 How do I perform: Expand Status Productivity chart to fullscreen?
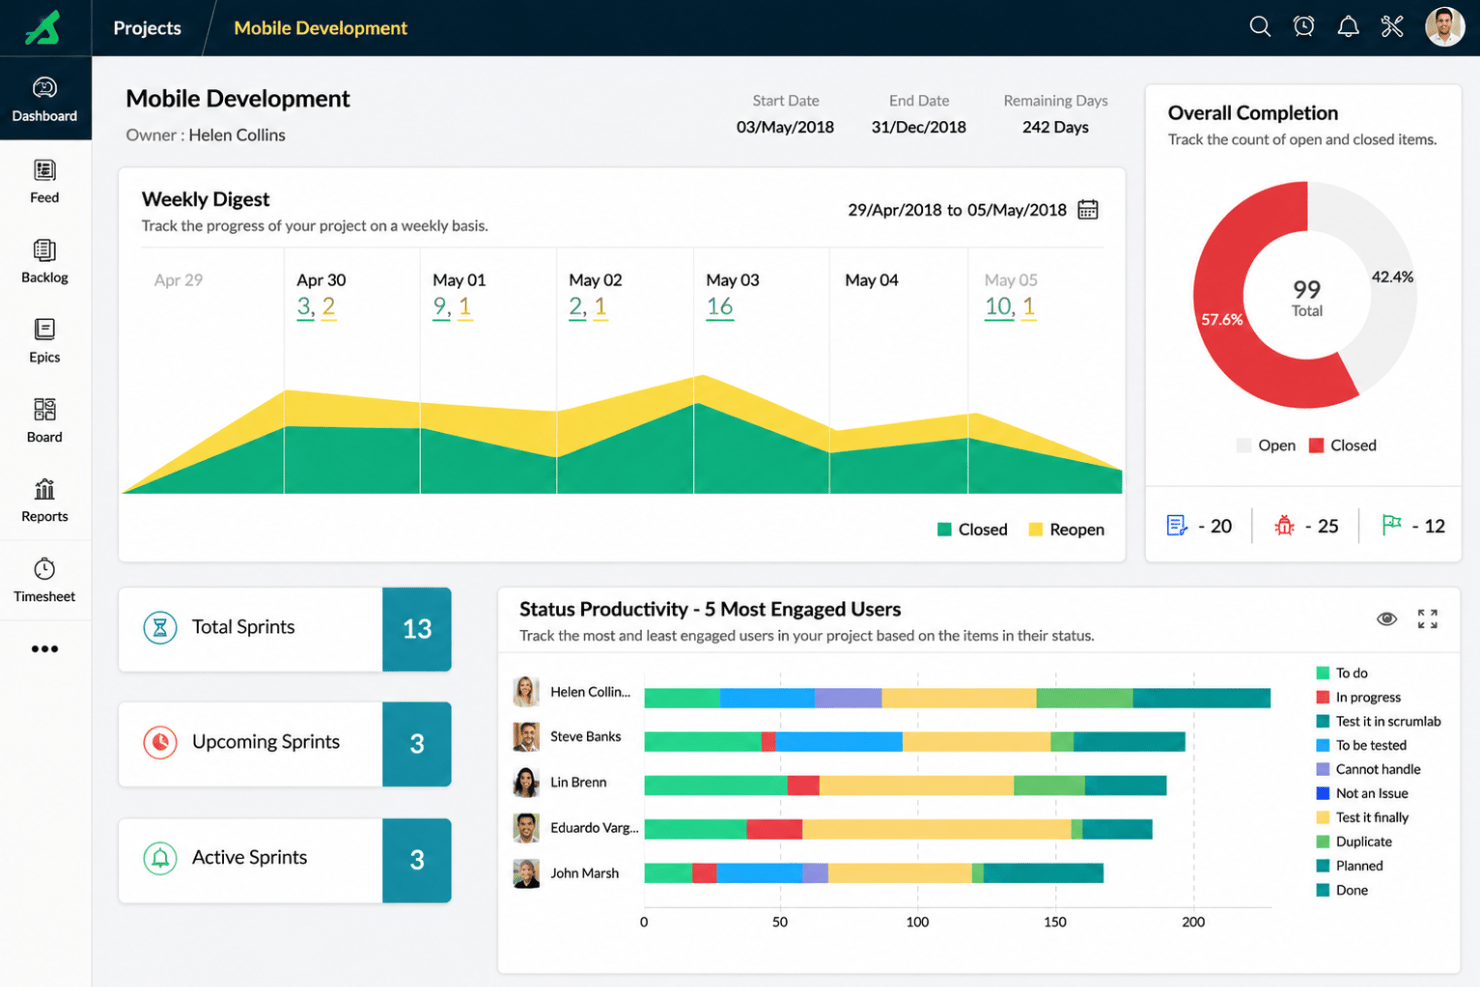1427,619
